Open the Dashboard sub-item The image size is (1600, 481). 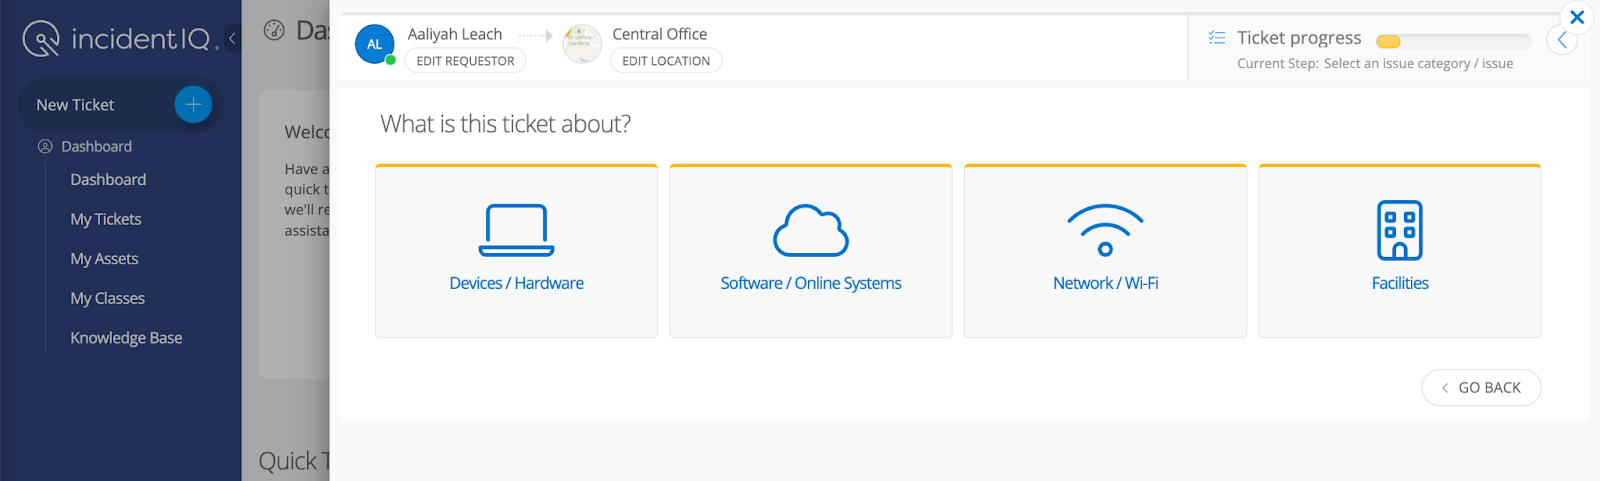[108, 180]
